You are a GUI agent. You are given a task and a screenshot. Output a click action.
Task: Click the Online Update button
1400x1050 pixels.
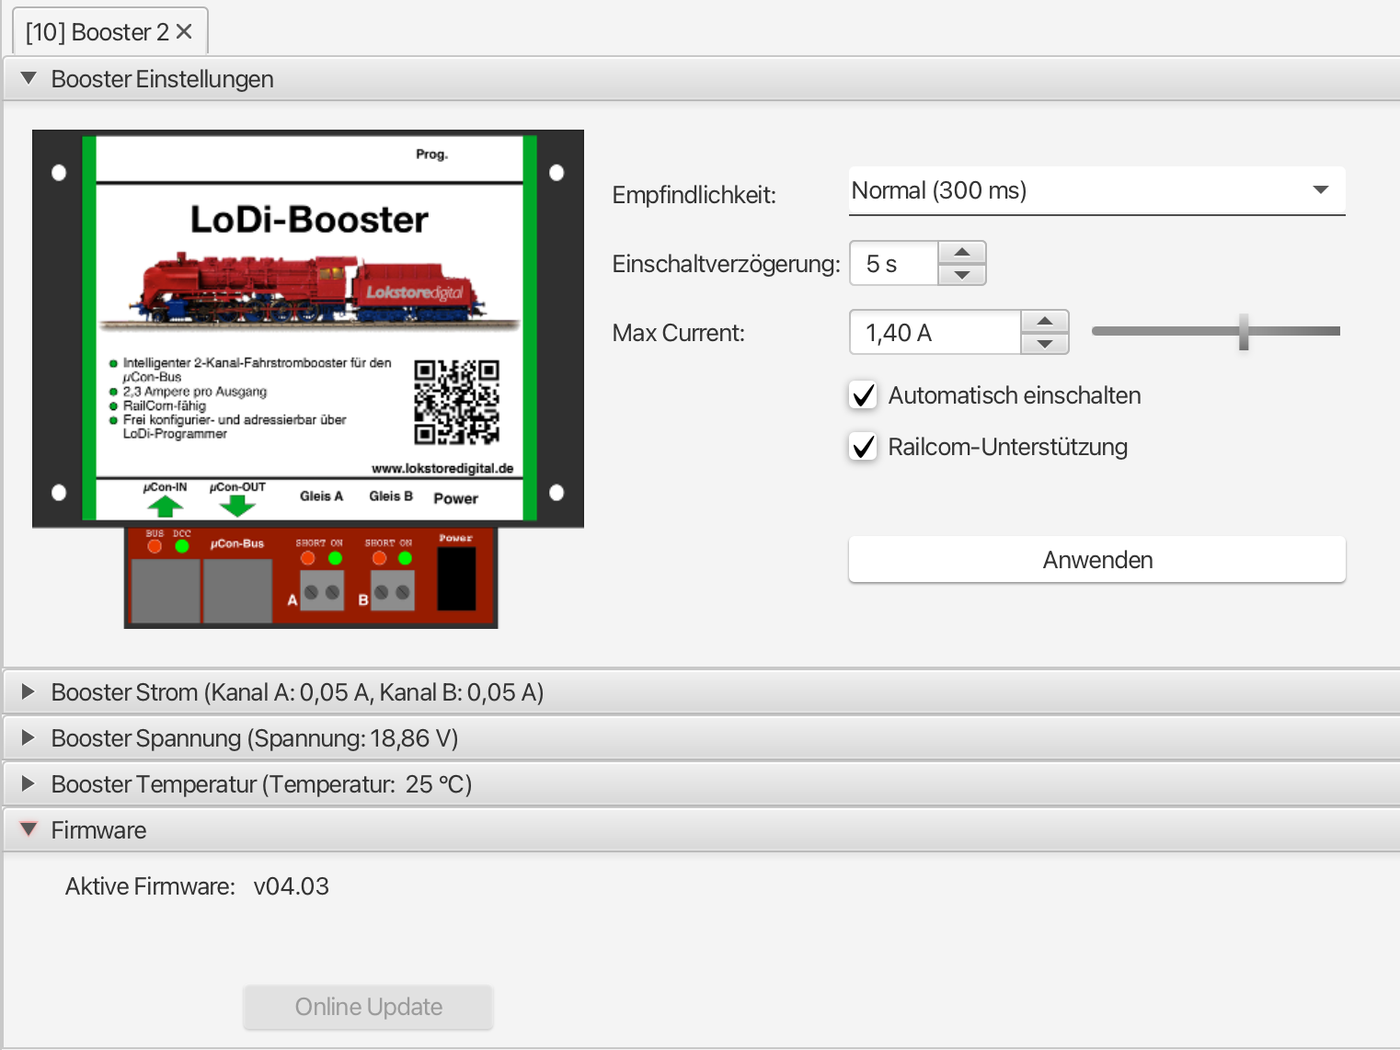coord(368,1007)
